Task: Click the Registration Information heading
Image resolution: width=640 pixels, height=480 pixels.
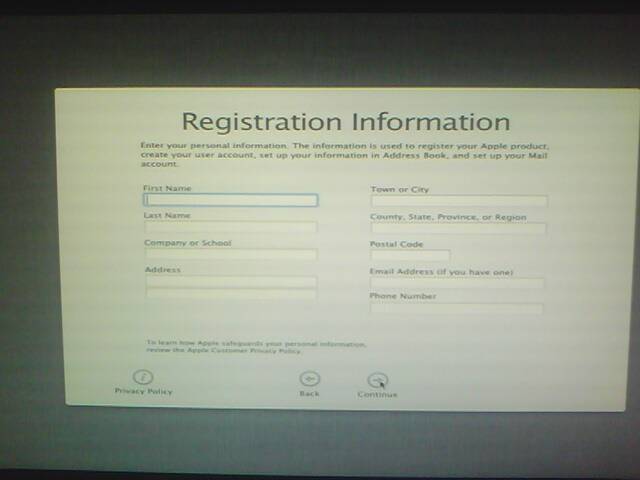Action: click(x=346, y=122)
